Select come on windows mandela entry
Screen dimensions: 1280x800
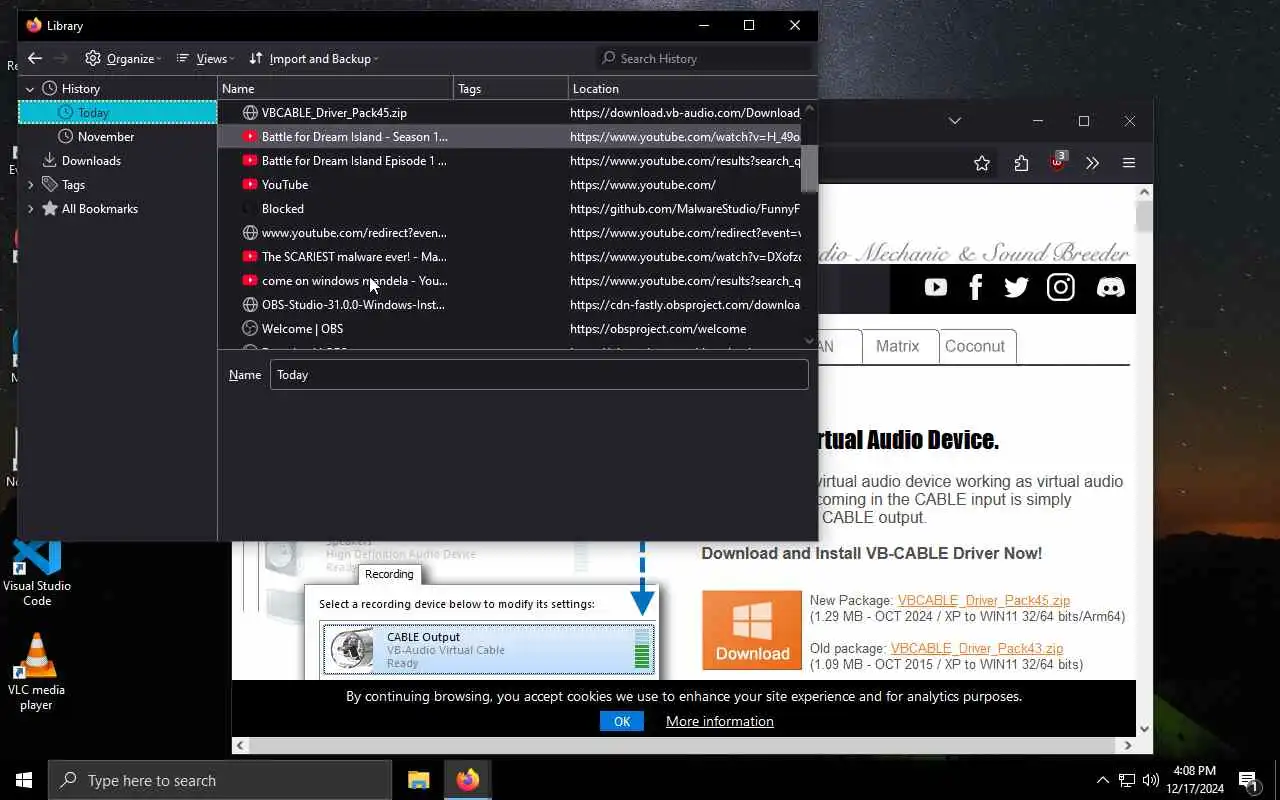(x=510, y=280)
